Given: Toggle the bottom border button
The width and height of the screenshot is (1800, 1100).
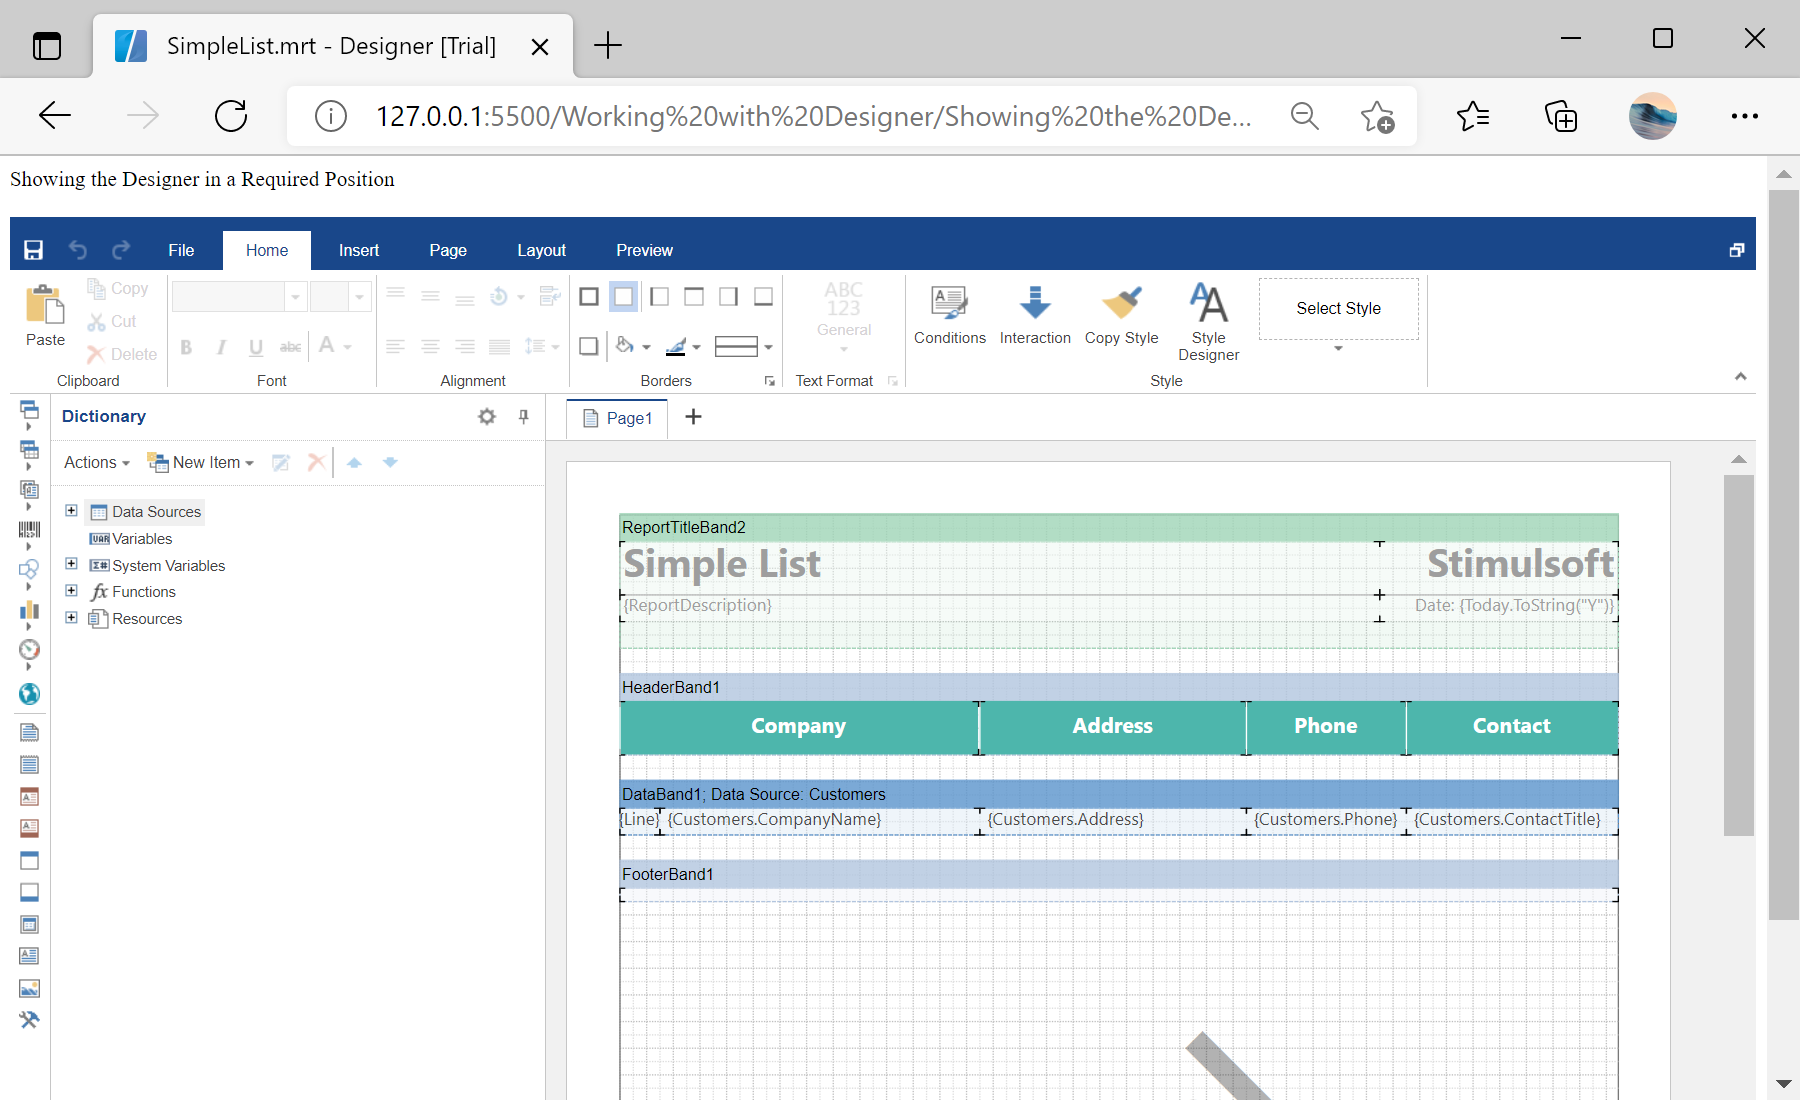Looking at the screenshot, I should [764, 296].
